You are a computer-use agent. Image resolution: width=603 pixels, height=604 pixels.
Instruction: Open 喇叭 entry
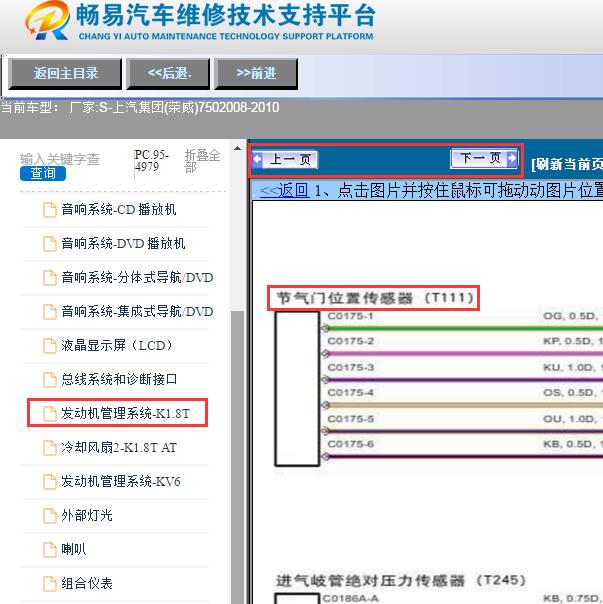coord(74,549)
